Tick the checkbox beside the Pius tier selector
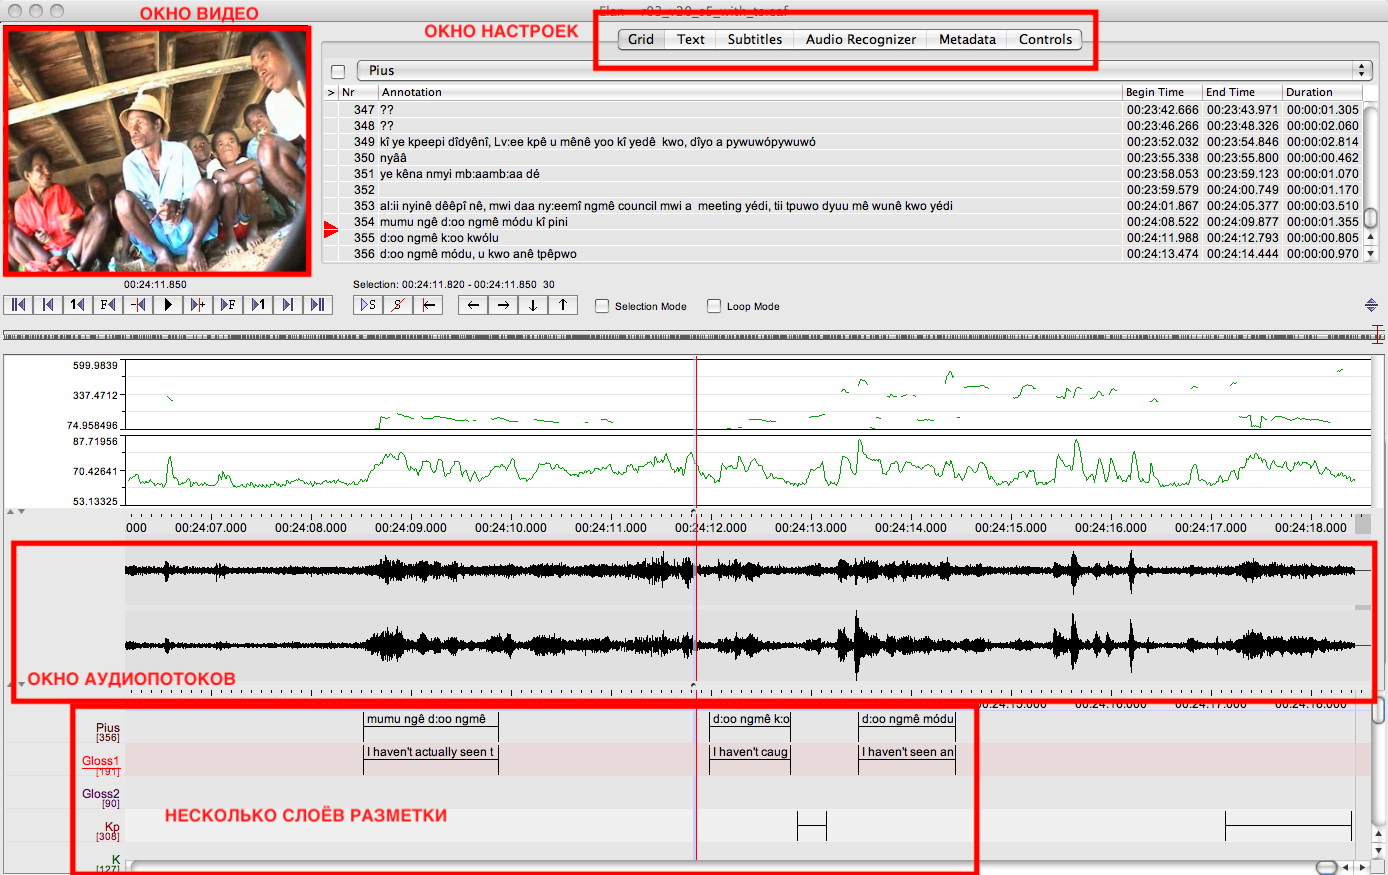This screenshot has height=875, width=1388. 338,71
